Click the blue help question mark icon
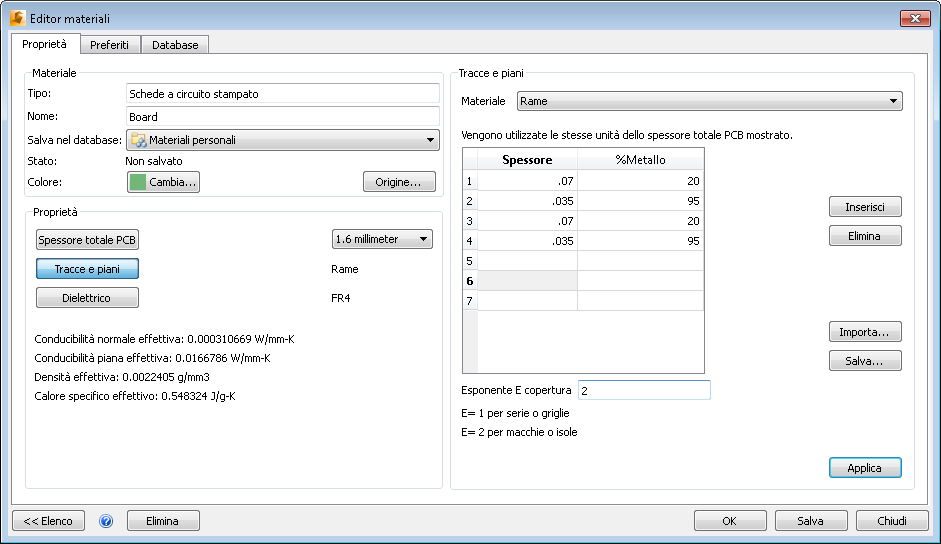The width and height of the screenshot is (941, 544). 106,521
